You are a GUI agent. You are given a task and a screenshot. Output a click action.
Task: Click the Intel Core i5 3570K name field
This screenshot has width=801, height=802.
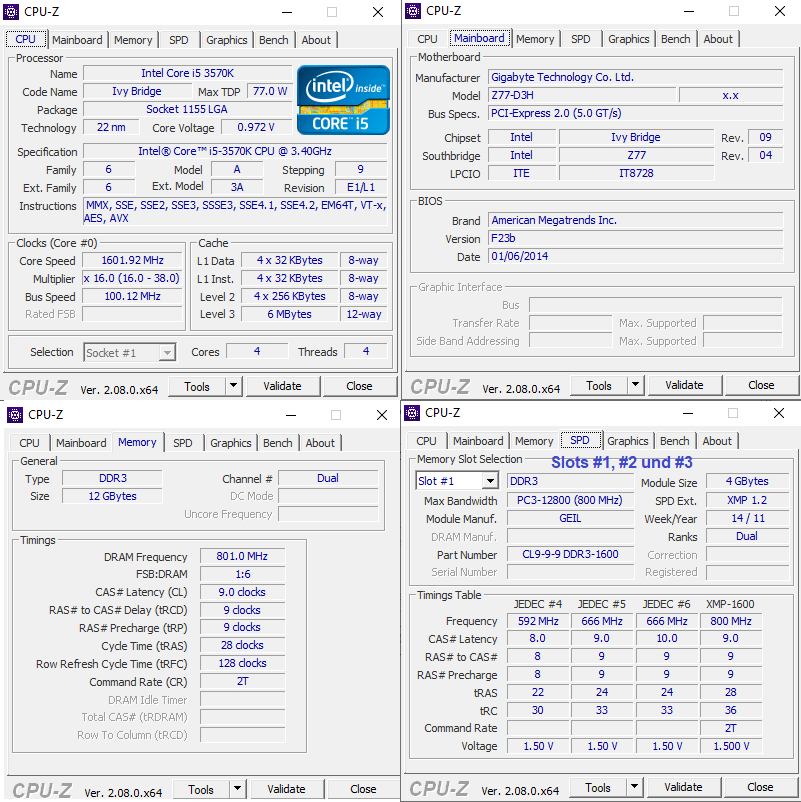pyautogui.click(x=187, y=73)
